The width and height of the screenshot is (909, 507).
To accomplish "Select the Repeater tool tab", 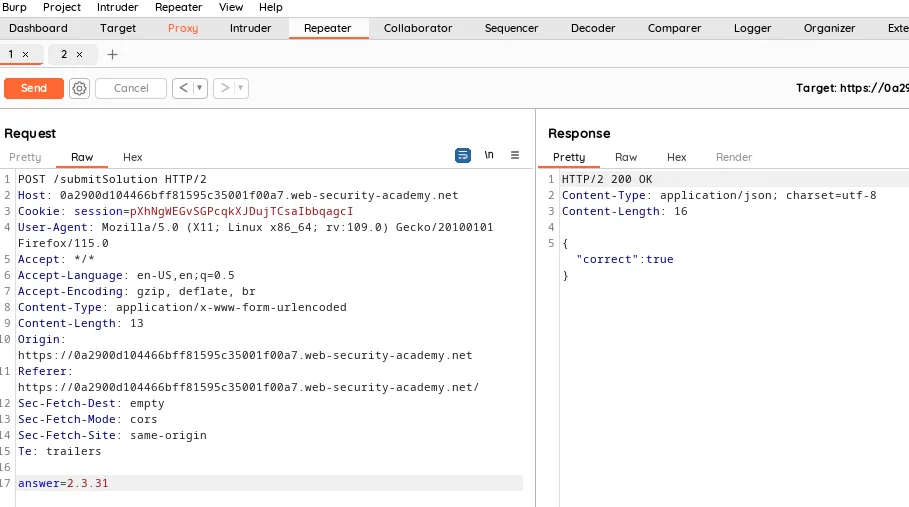I will (328, 28).
